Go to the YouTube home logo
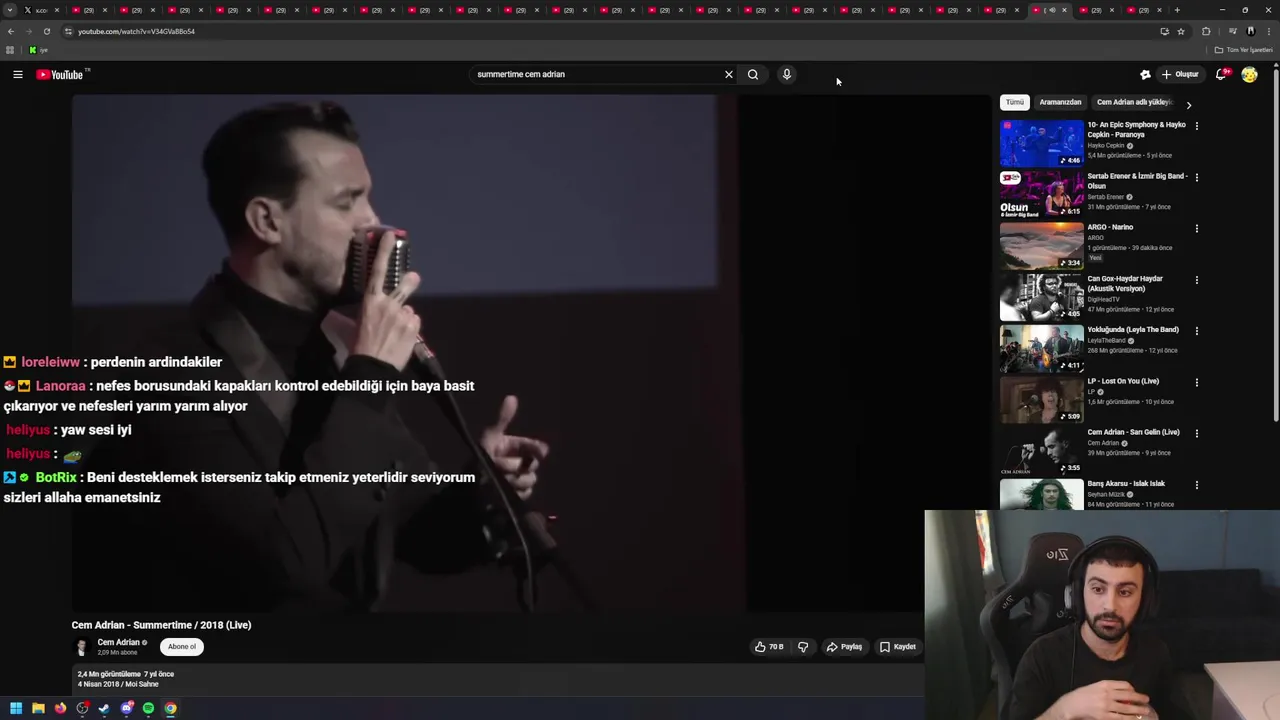The width and height of the screenshot is (1280, 720). (62, 74)
